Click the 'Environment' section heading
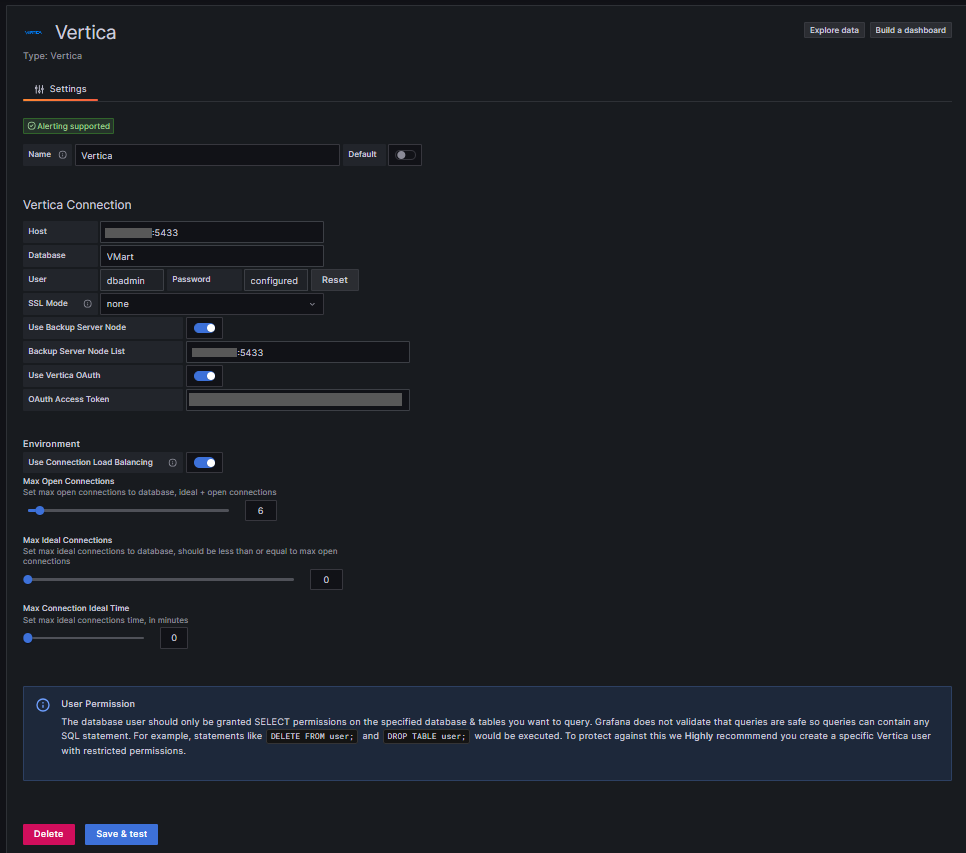The width and height of the screenshot is (966, 853). (51, 444)
